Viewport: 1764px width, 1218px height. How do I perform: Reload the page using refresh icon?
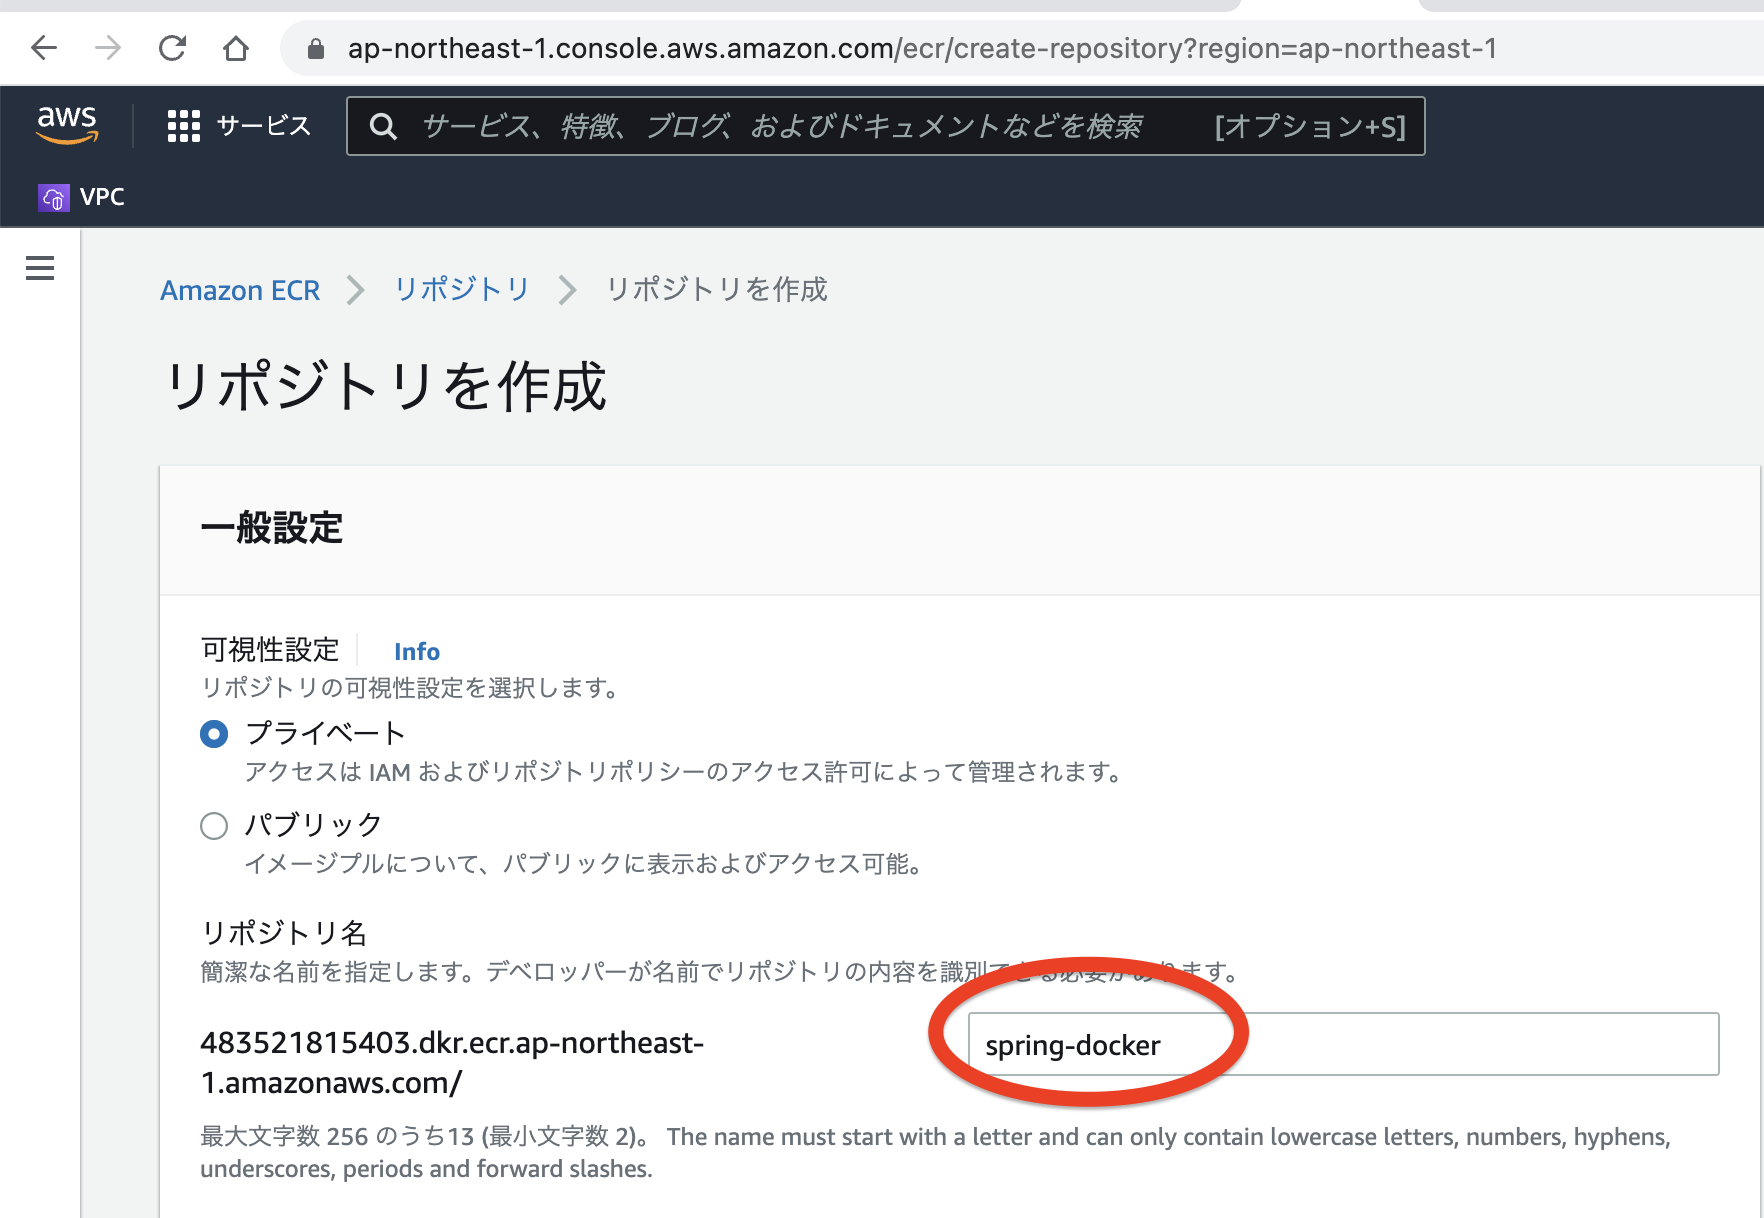coord(172,48)
